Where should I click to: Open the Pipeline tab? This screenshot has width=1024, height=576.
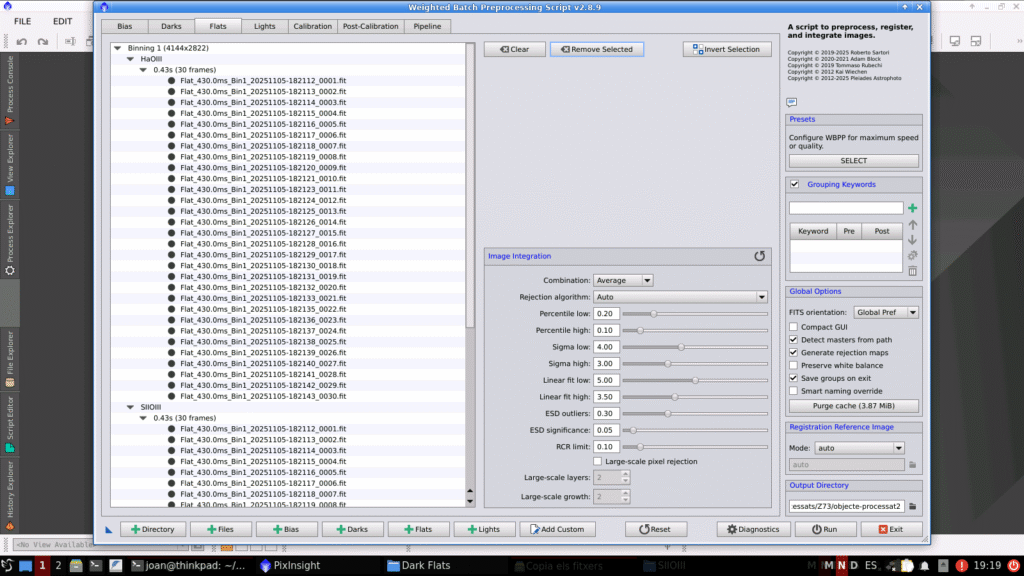pos(425,26)
